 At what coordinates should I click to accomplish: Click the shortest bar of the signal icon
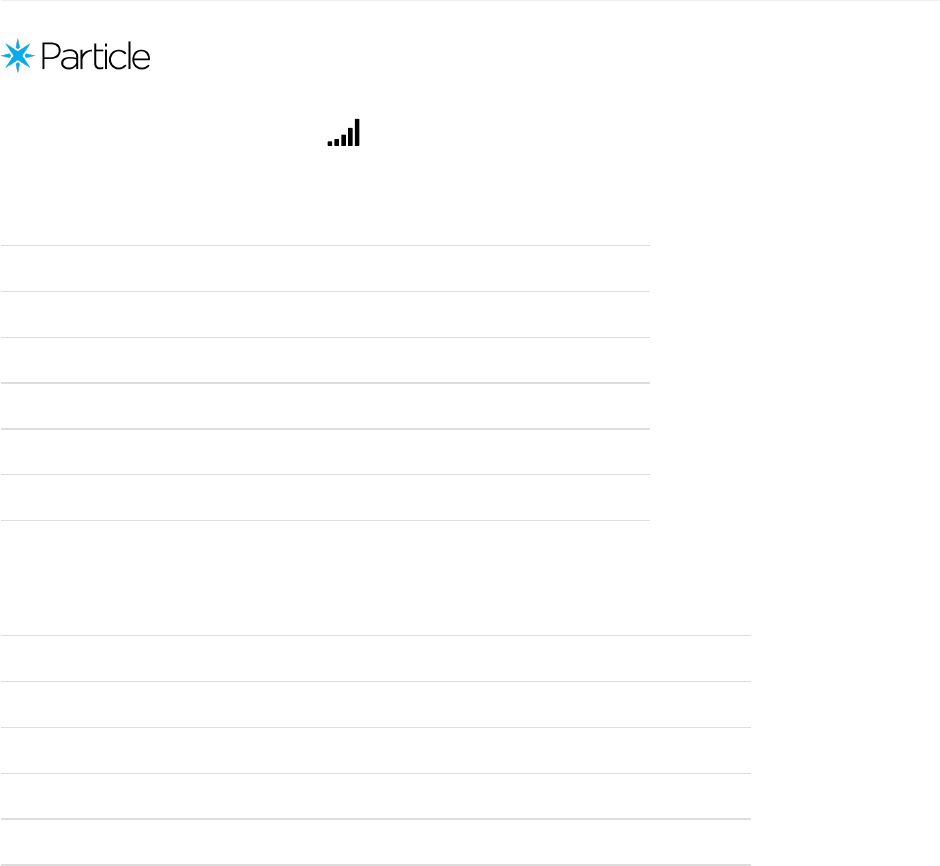pos(330,143)
